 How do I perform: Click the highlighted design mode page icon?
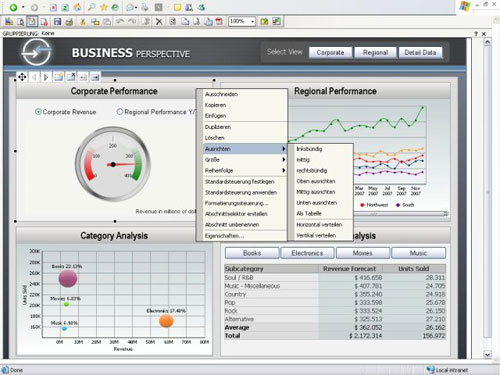click(x=32, y=22)
